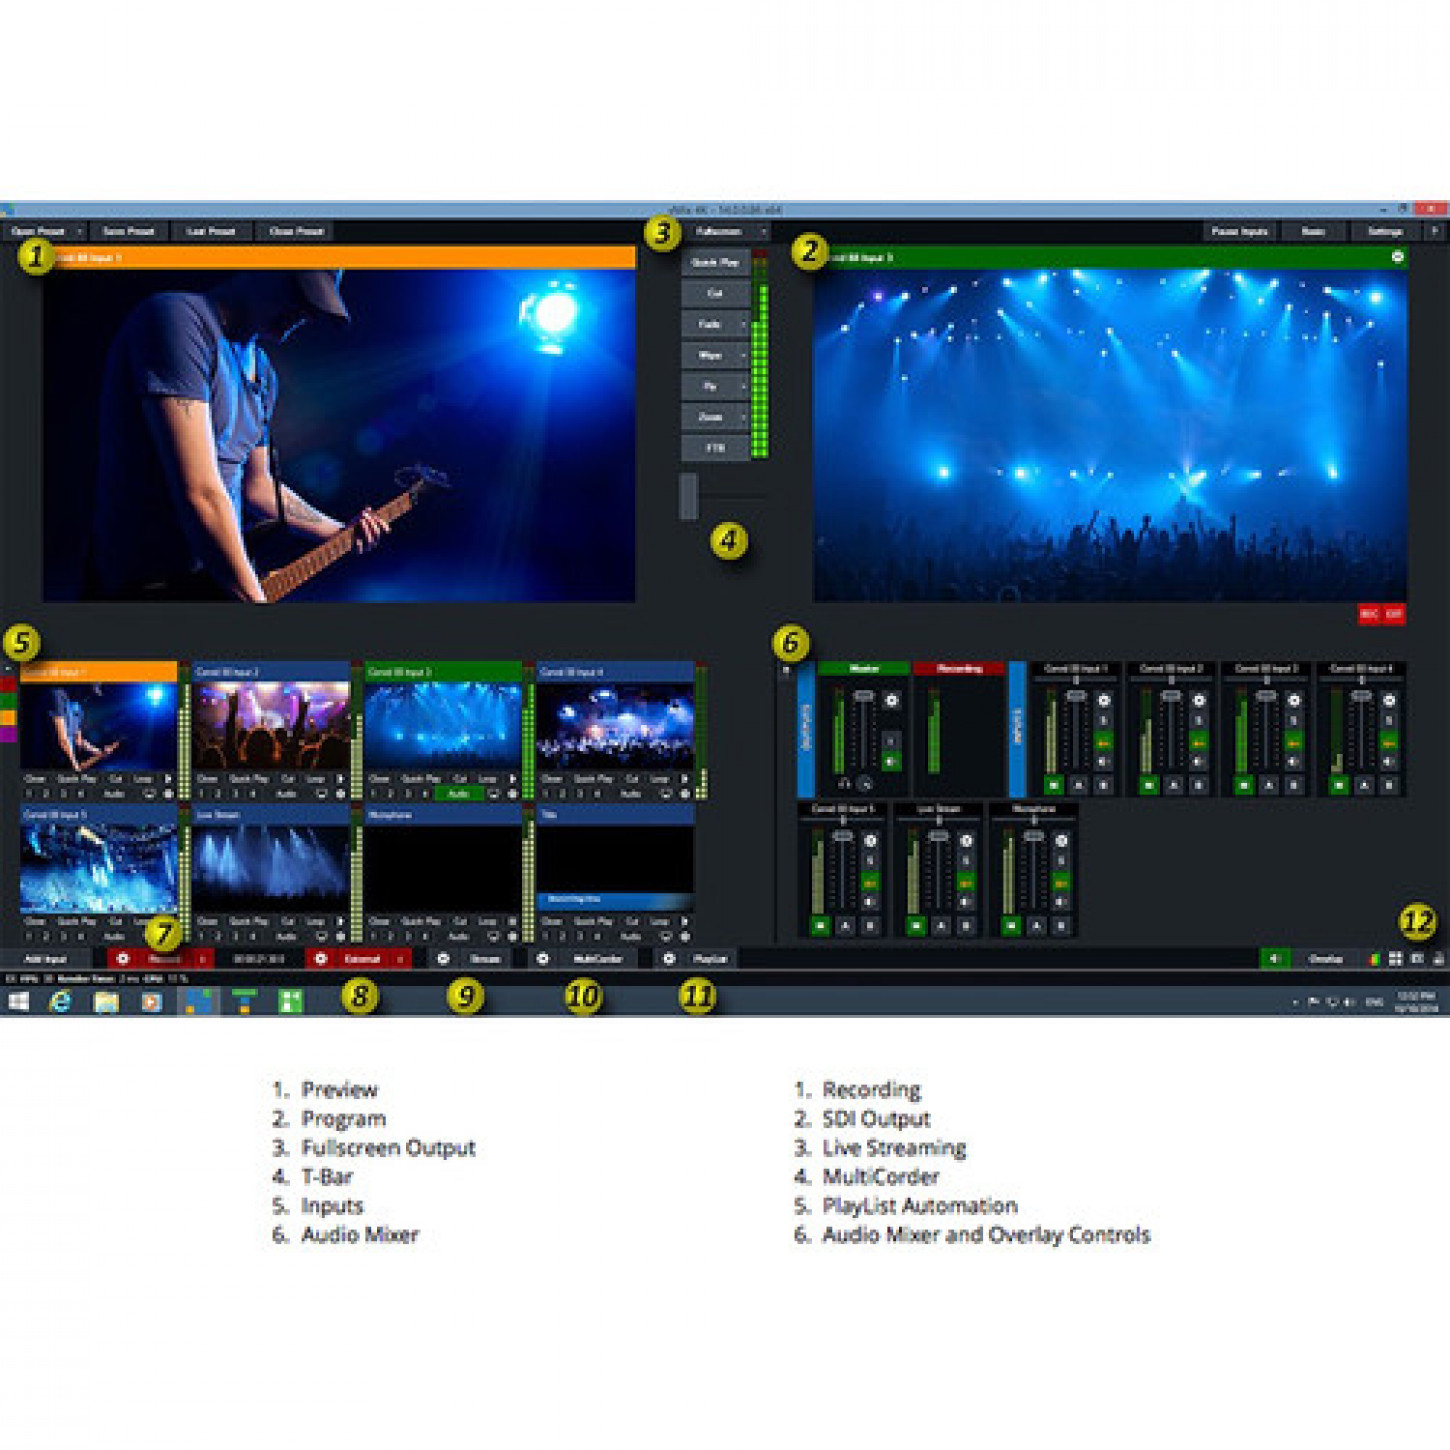This screenshot has width=1450, height=1450.
Task: Open the Windows Start menu
Action: 18,1001
